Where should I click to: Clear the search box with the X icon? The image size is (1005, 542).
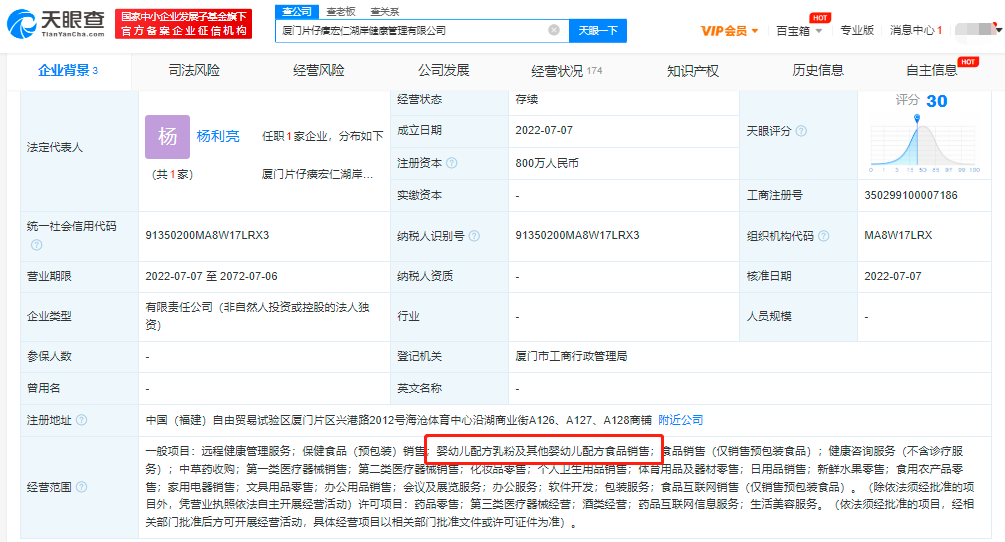point(554,30)
